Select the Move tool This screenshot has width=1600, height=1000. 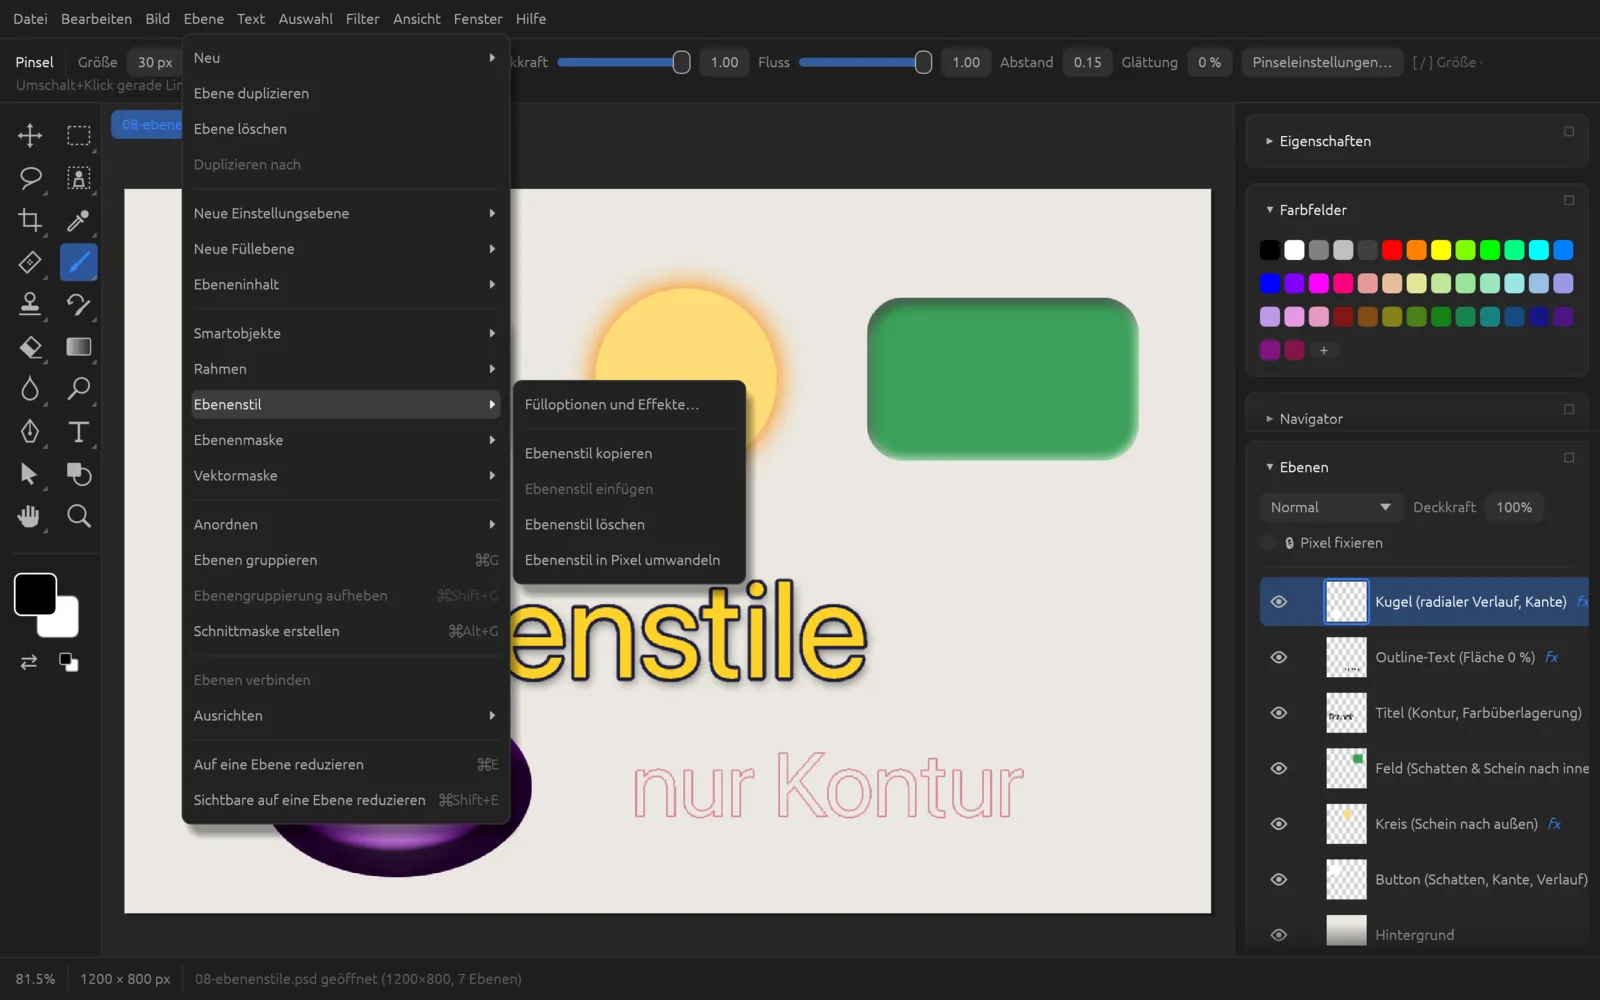[x=30, y=135]
